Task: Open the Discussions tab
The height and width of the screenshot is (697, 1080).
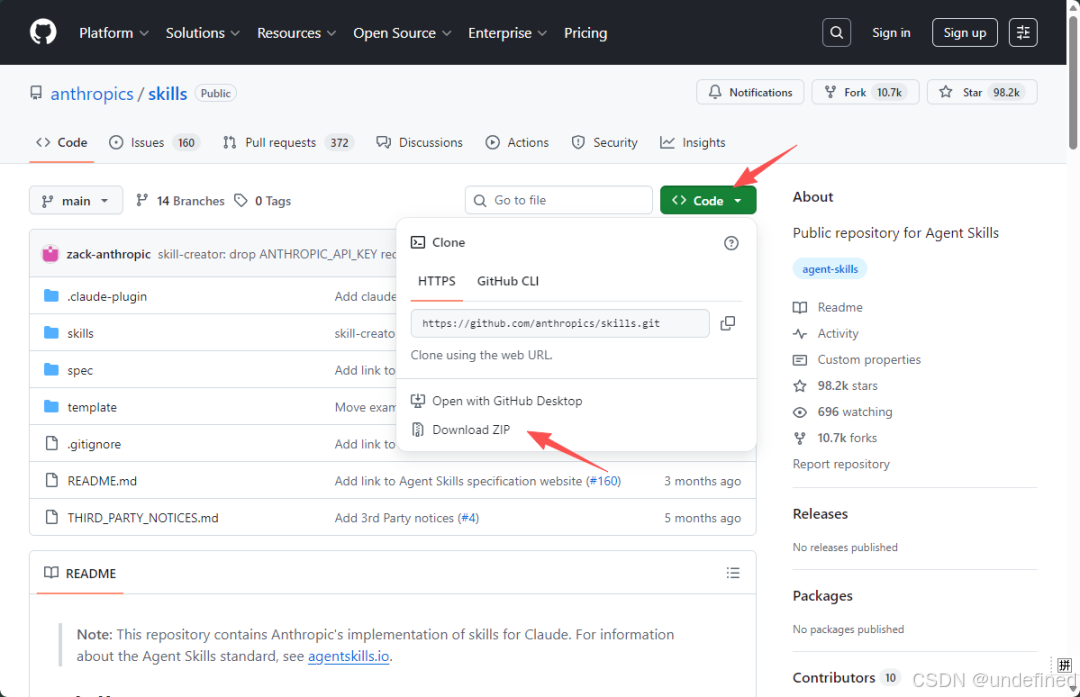Action: coord(419,143)
